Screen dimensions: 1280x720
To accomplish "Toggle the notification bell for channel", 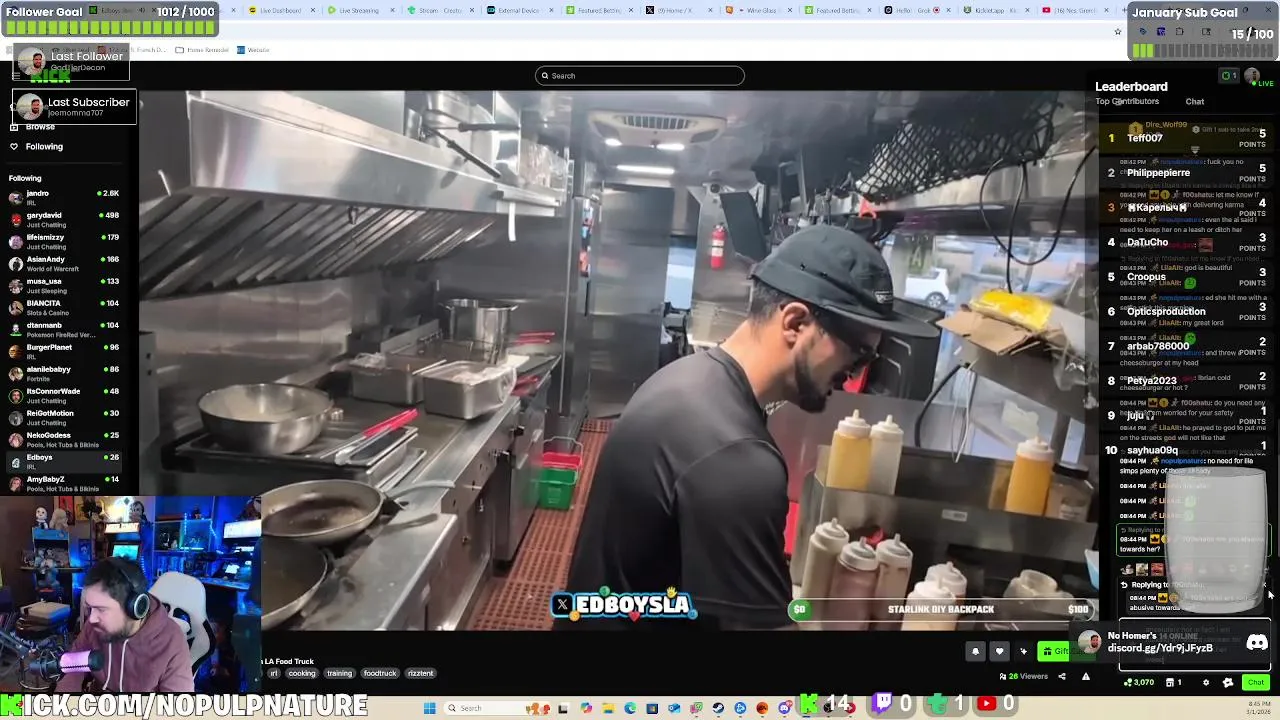I will [975, 652].
